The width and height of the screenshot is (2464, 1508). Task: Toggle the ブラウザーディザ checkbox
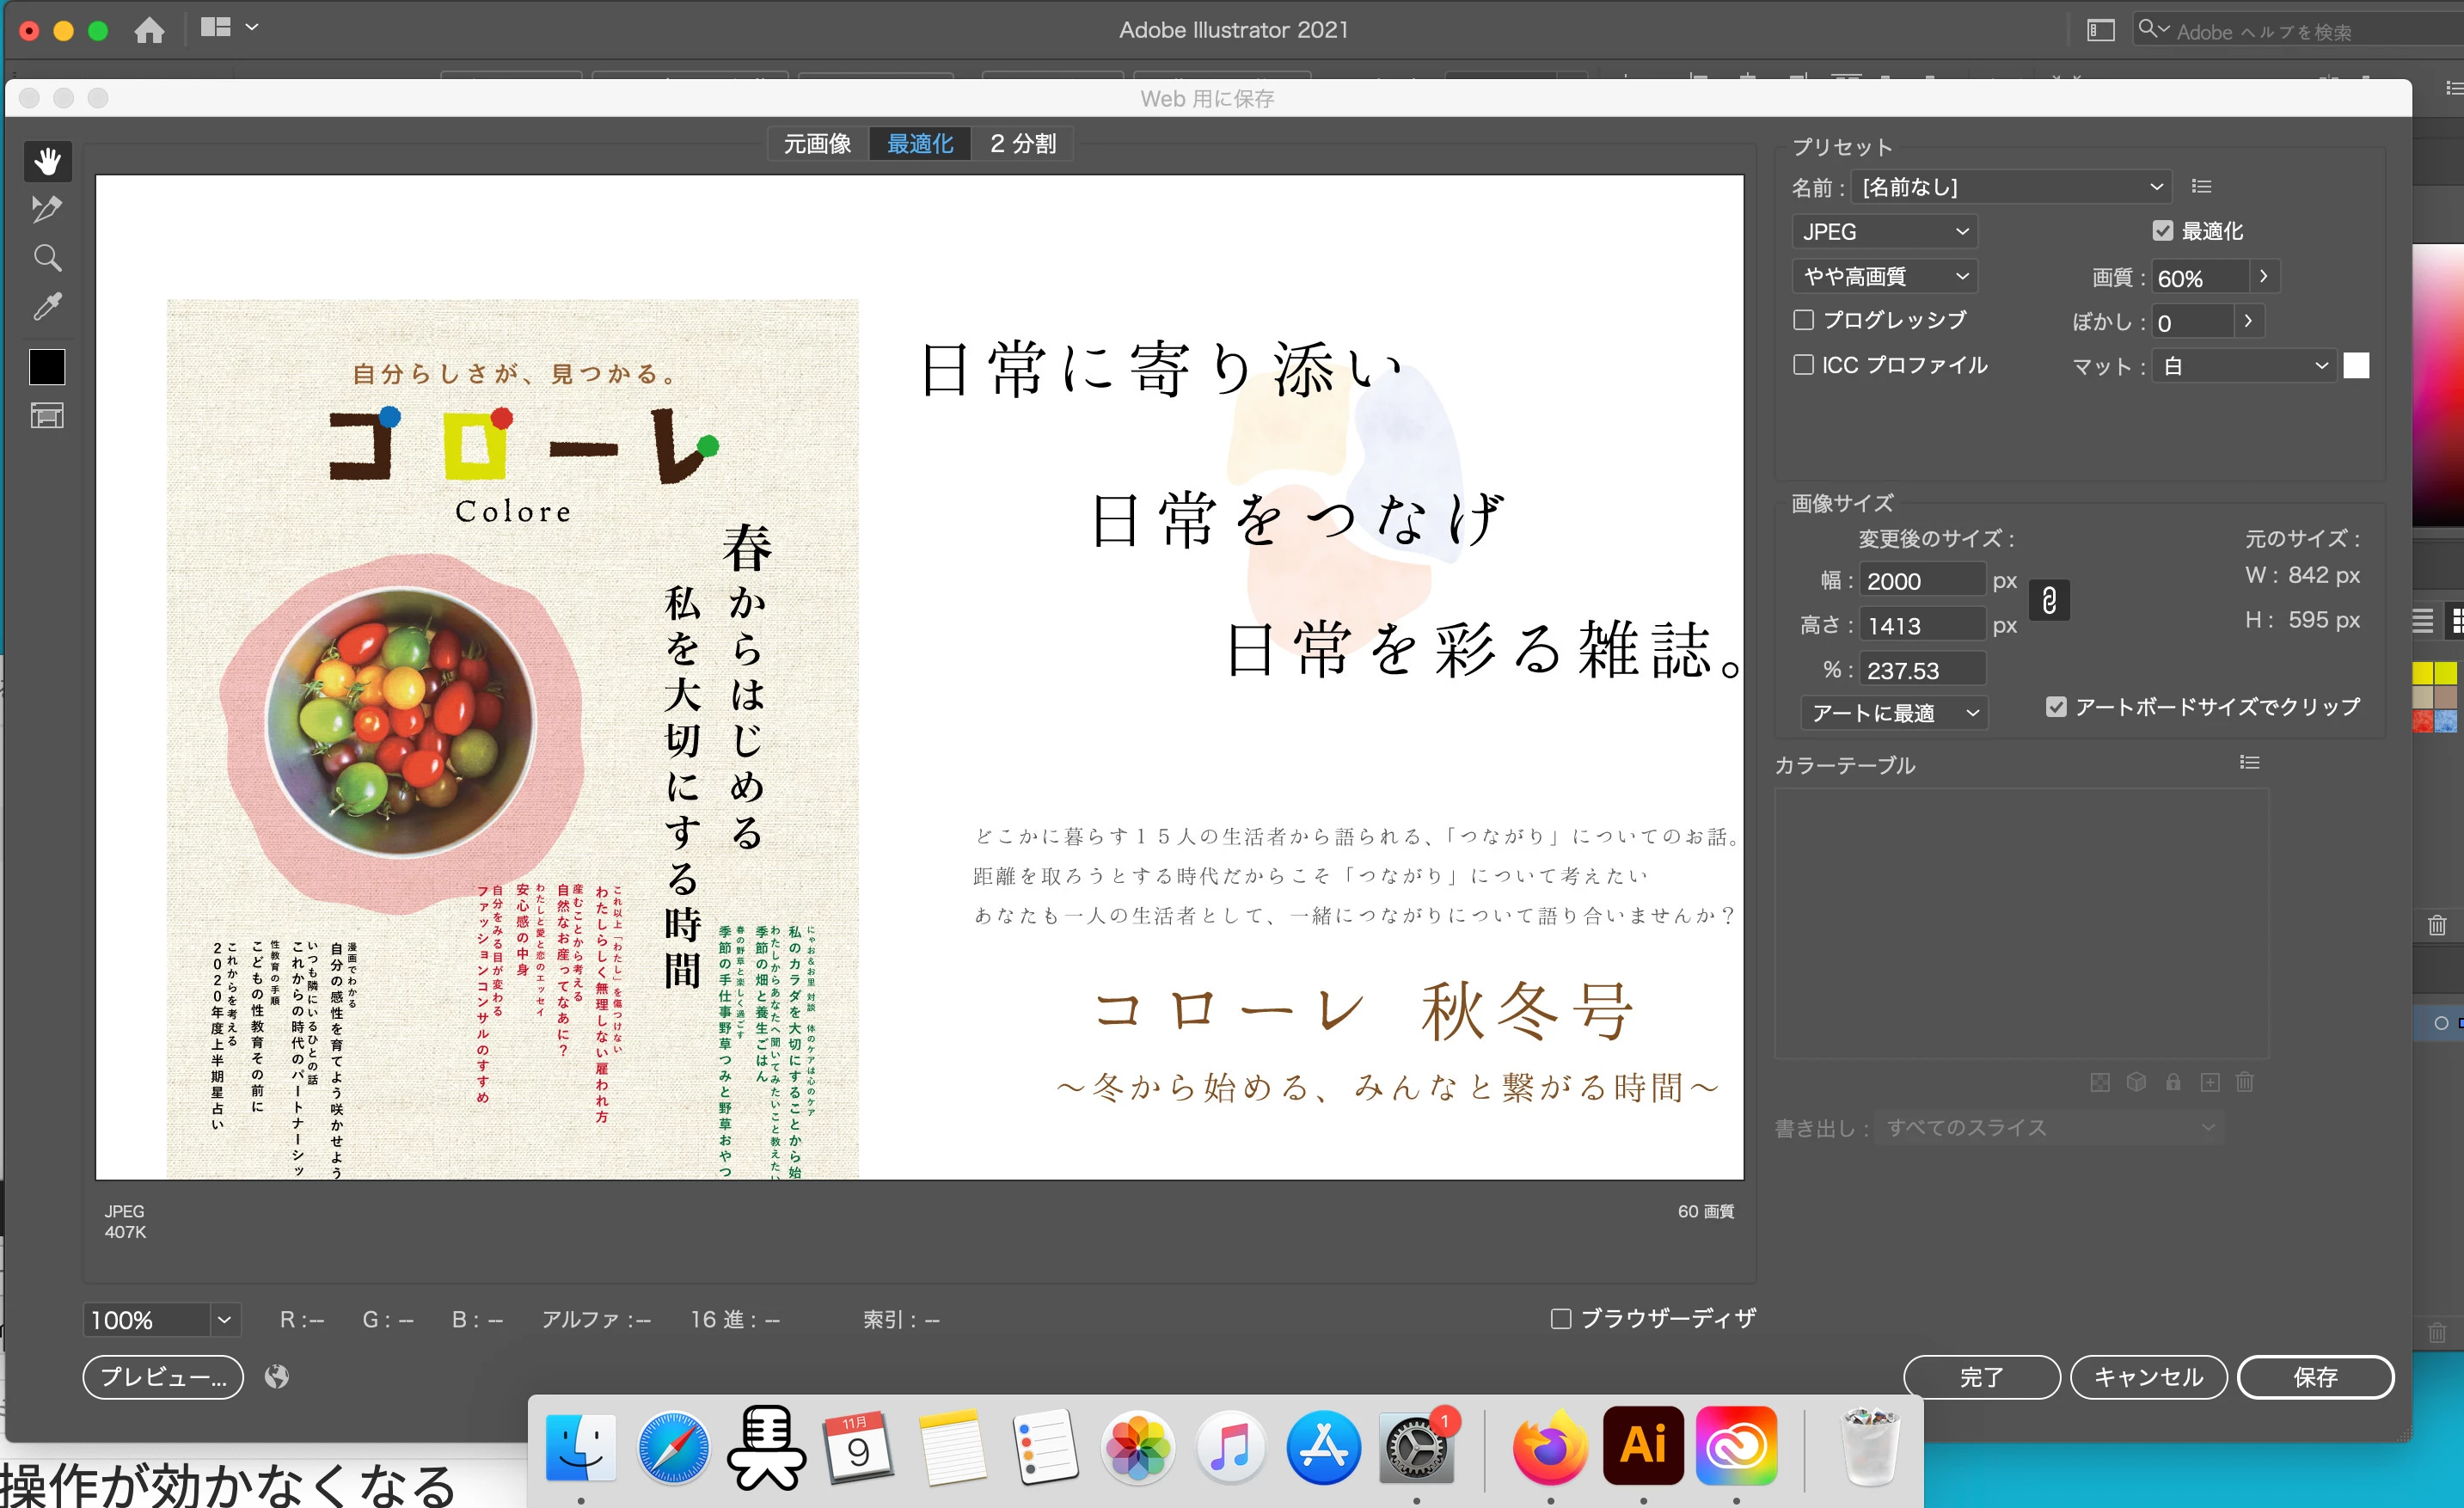pyautogui.click(x=1561, y=1319)
